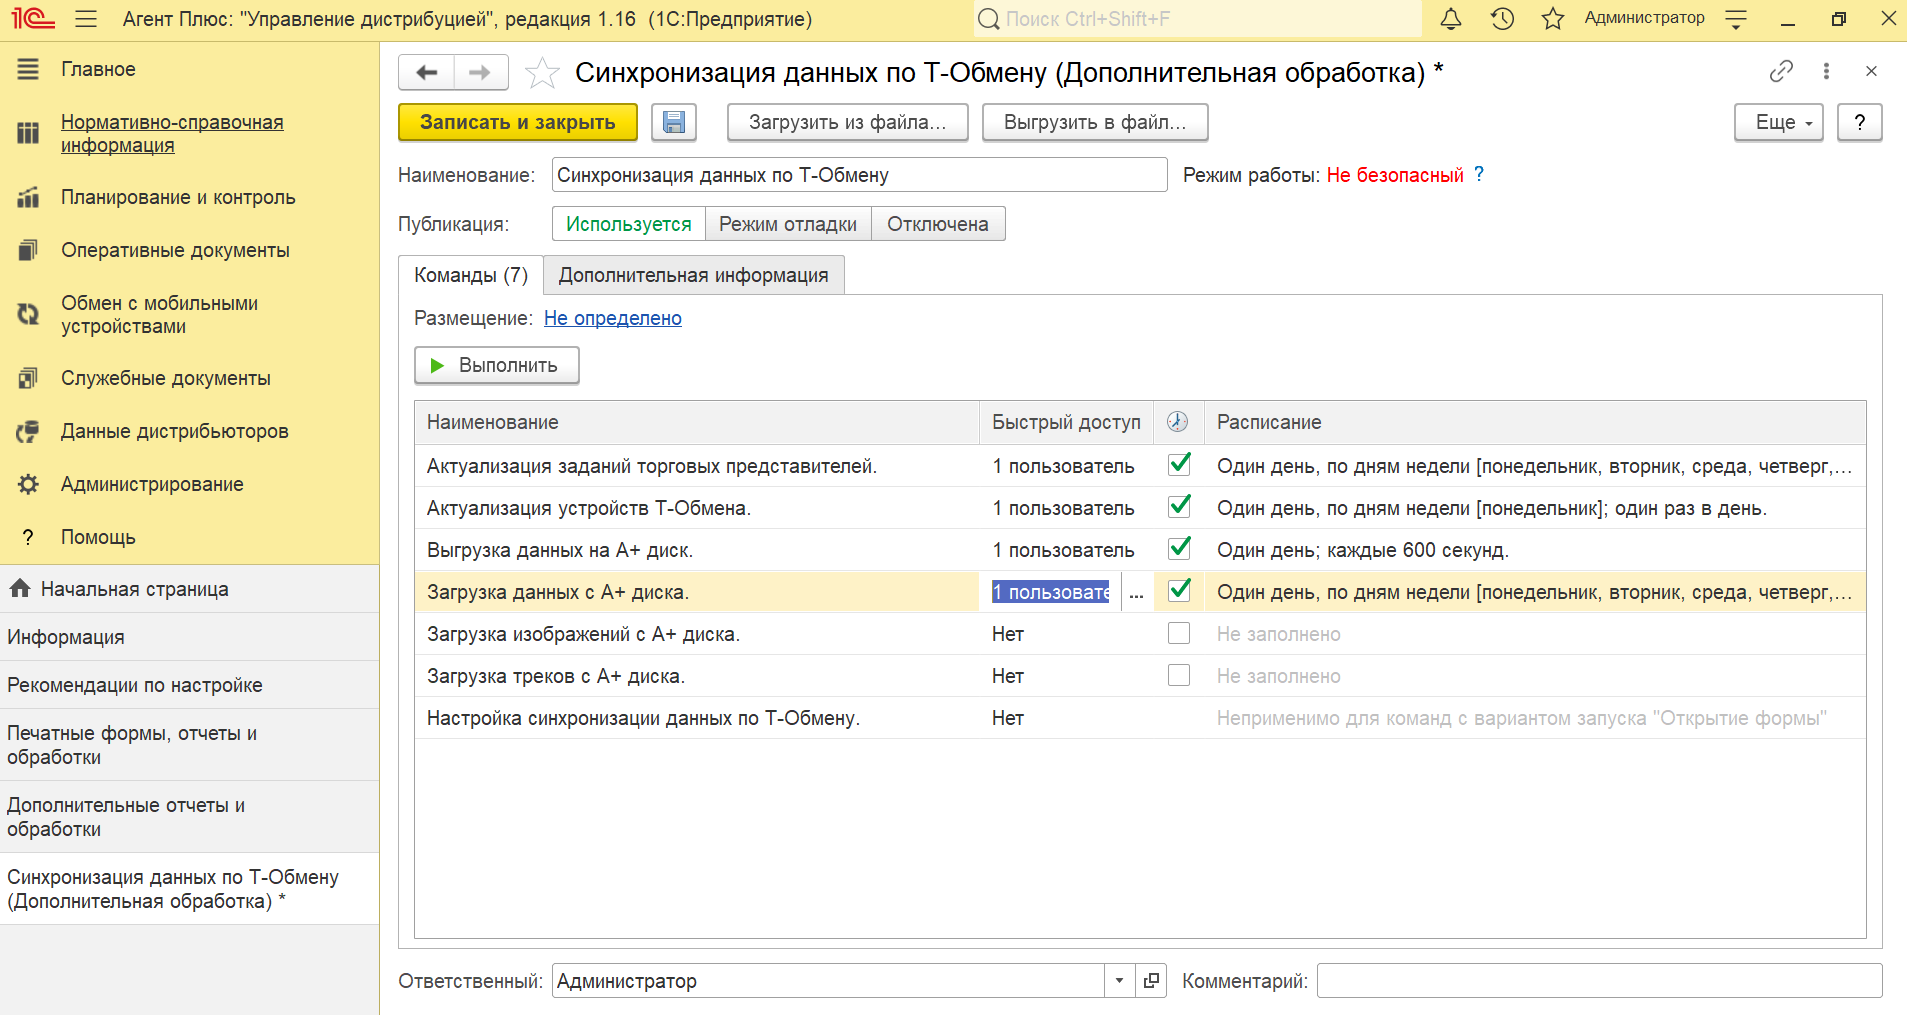Enable schedule for Загрузка треков с А+ диска
This screenshot has width=1907, height=1015.
point(1179,675)
